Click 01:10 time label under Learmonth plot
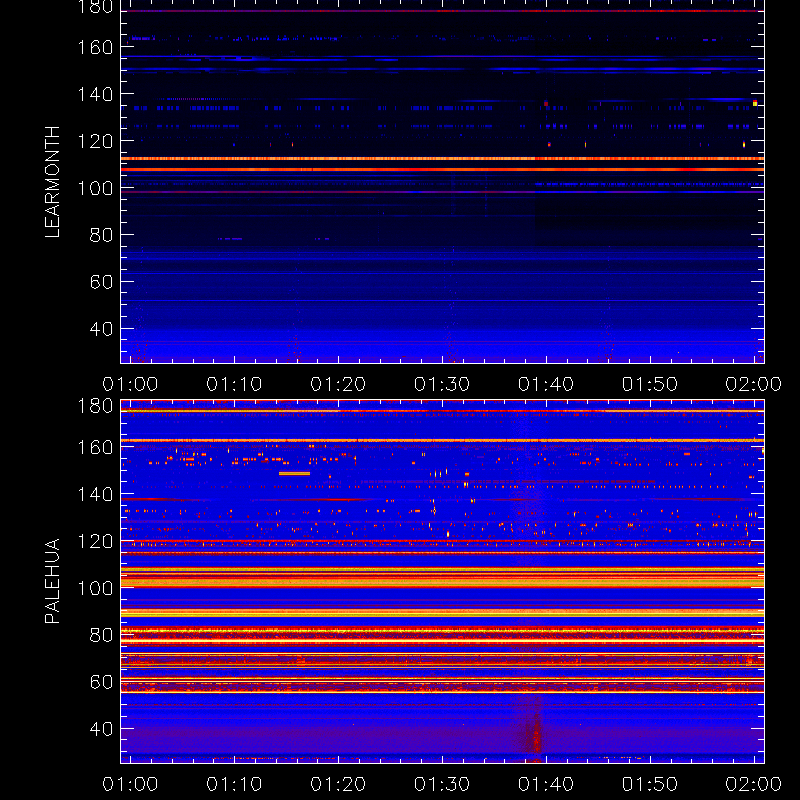The height and width of the screenshot is (800, 800). click(x=234, y=384)
